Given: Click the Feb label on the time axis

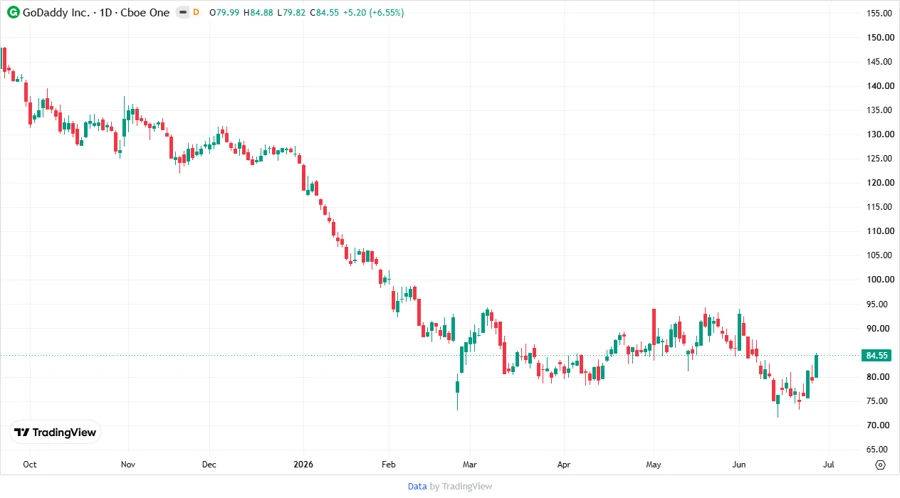Looking at the screenshot, I should pyautogui.click(x=389, y=464).
